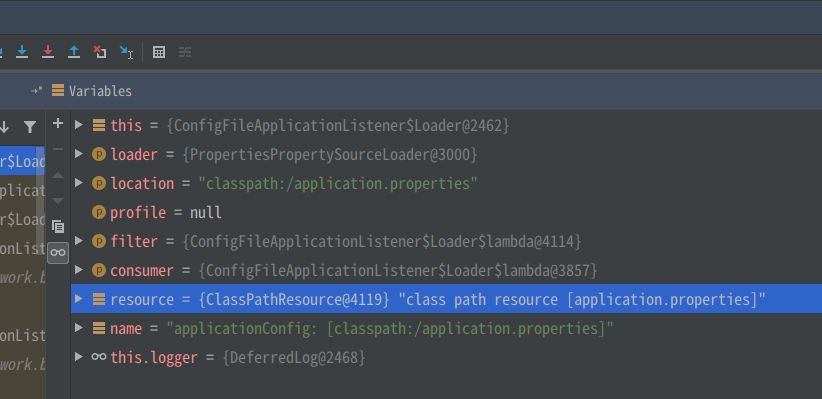Click the plus icon to add new watch

(58, 124)
